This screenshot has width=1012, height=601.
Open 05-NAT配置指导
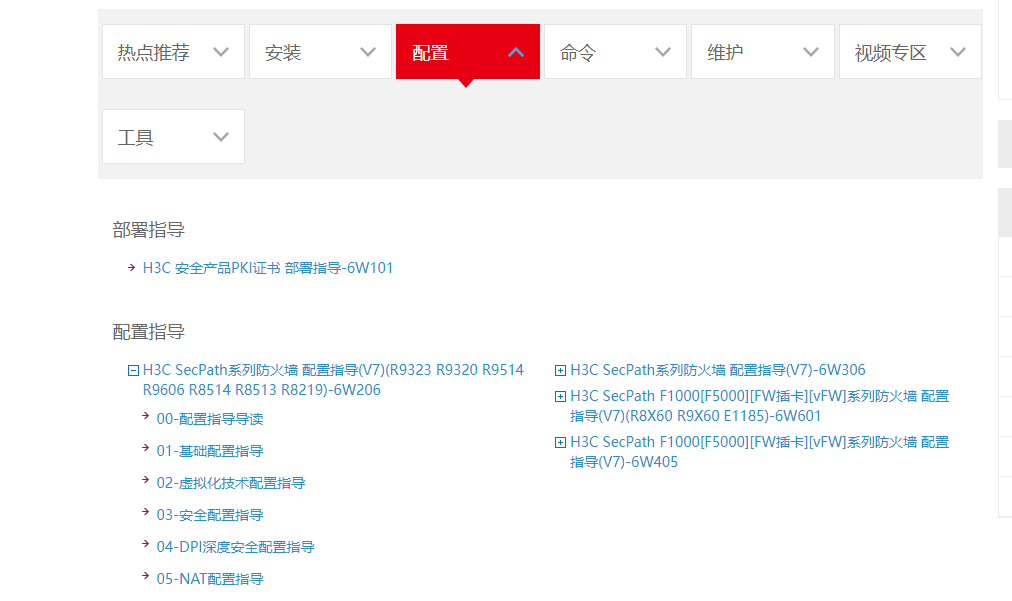pyautogui.click(x=210, y=579)
